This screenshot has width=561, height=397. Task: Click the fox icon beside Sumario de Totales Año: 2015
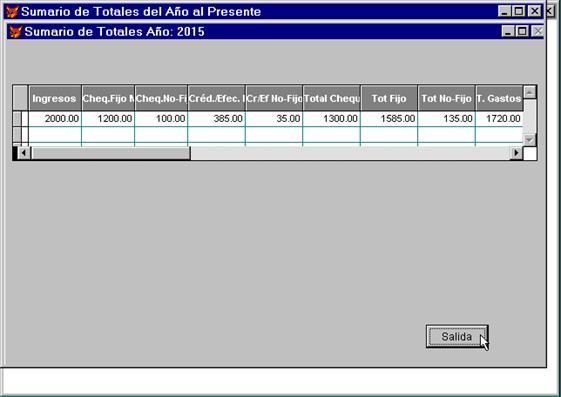(16, 32)
